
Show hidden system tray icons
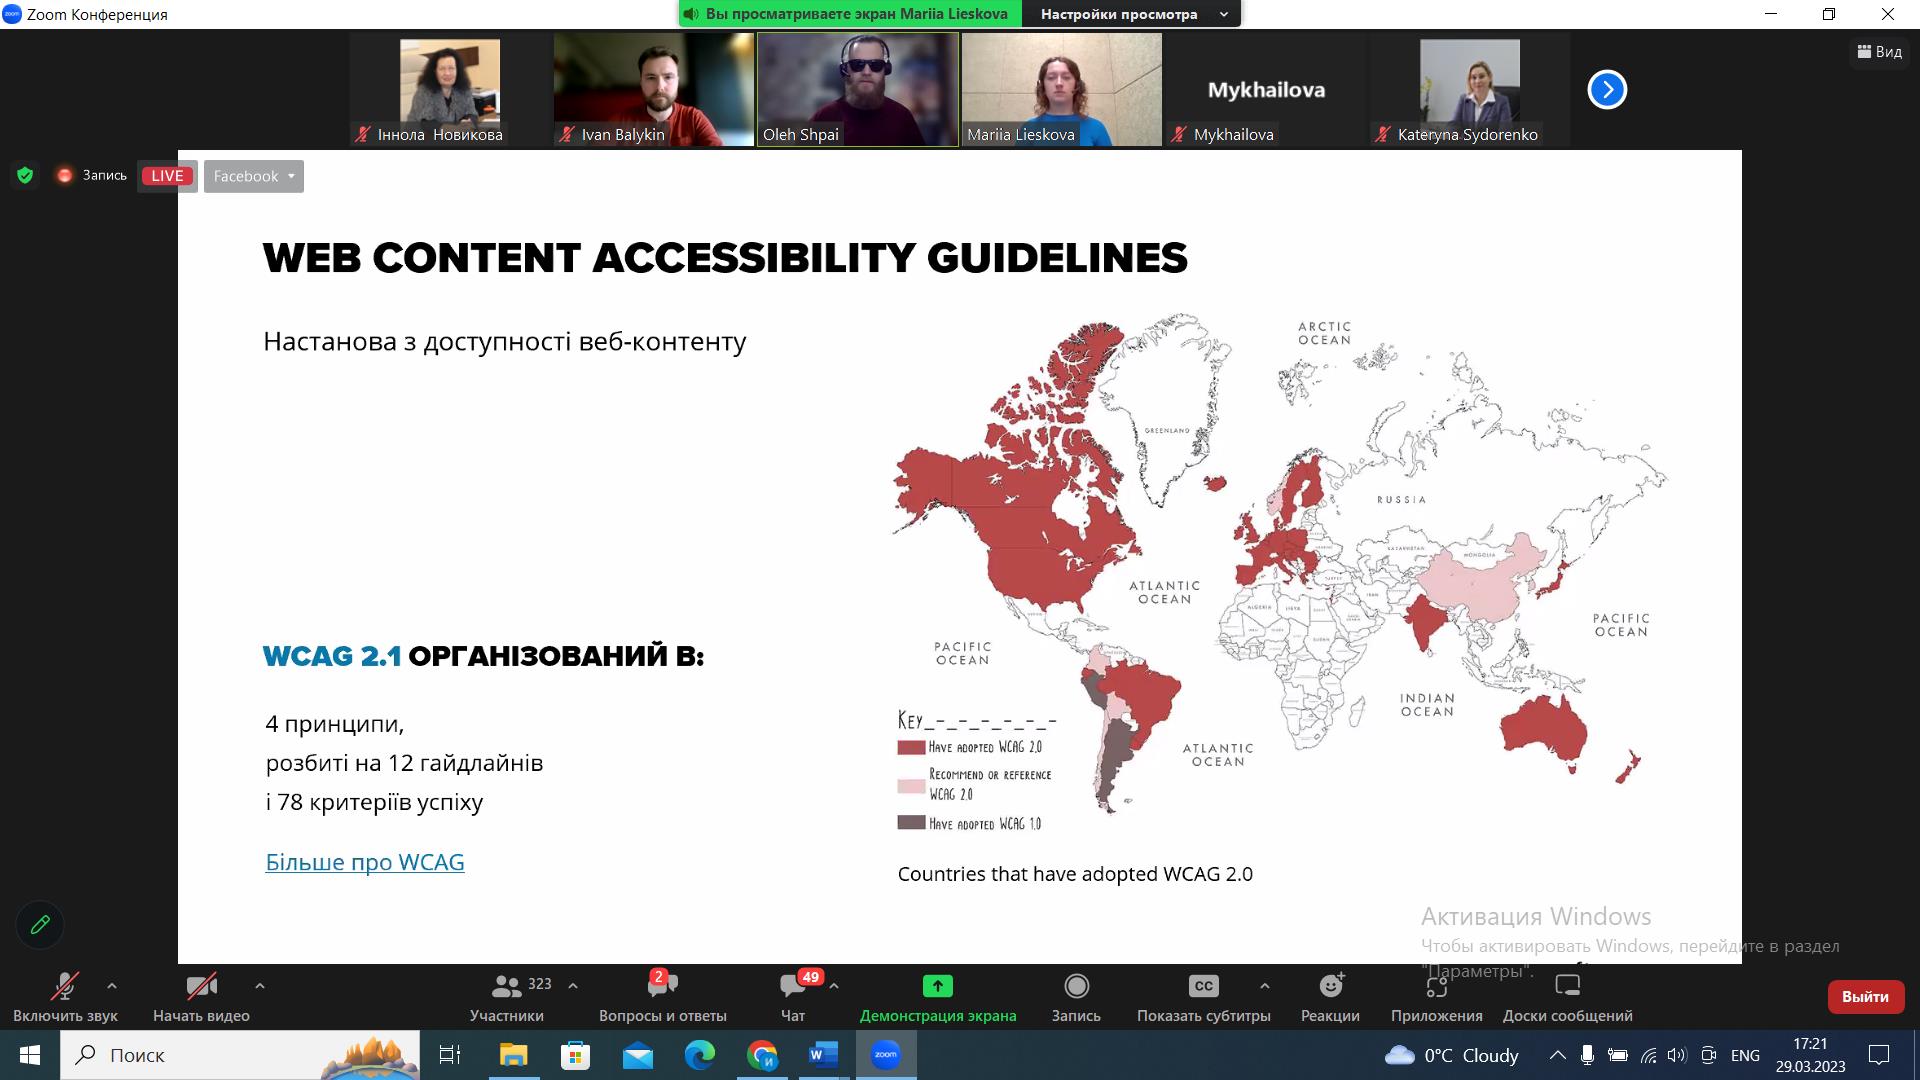click(1557, 1055)
